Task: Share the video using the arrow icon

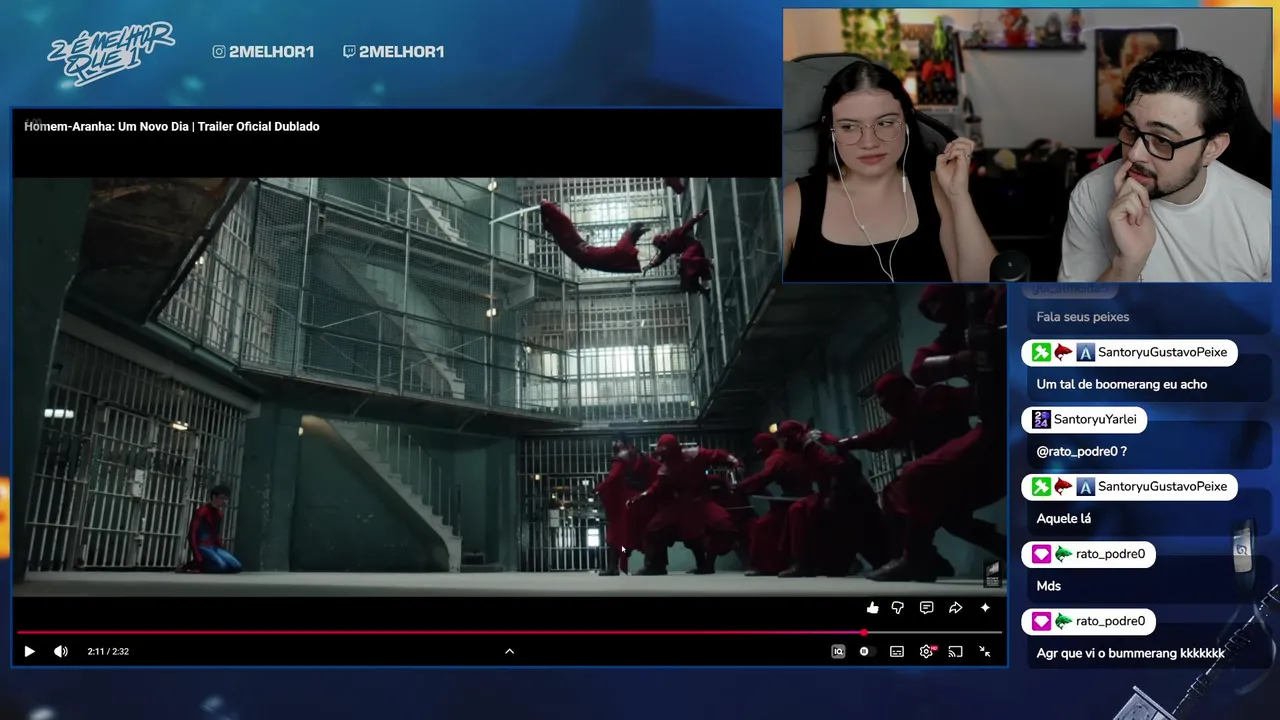Action: click(955, 607)
